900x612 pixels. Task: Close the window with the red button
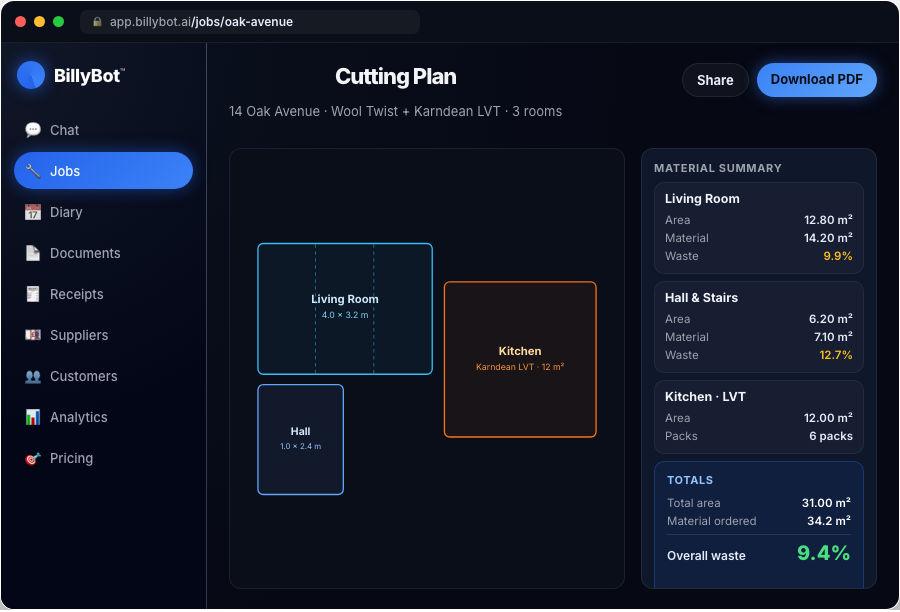21,22
